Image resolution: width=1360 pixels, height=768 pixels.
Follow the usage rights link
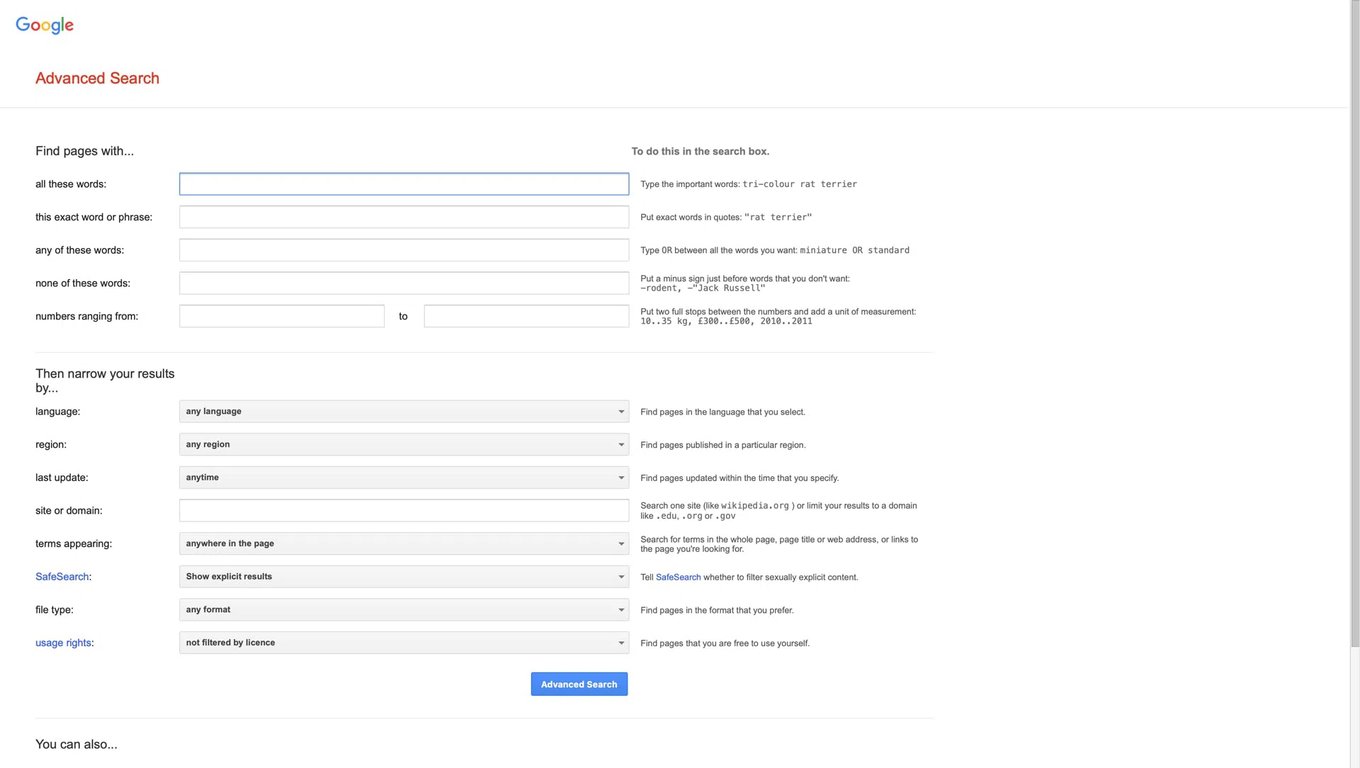coord(63,642)
